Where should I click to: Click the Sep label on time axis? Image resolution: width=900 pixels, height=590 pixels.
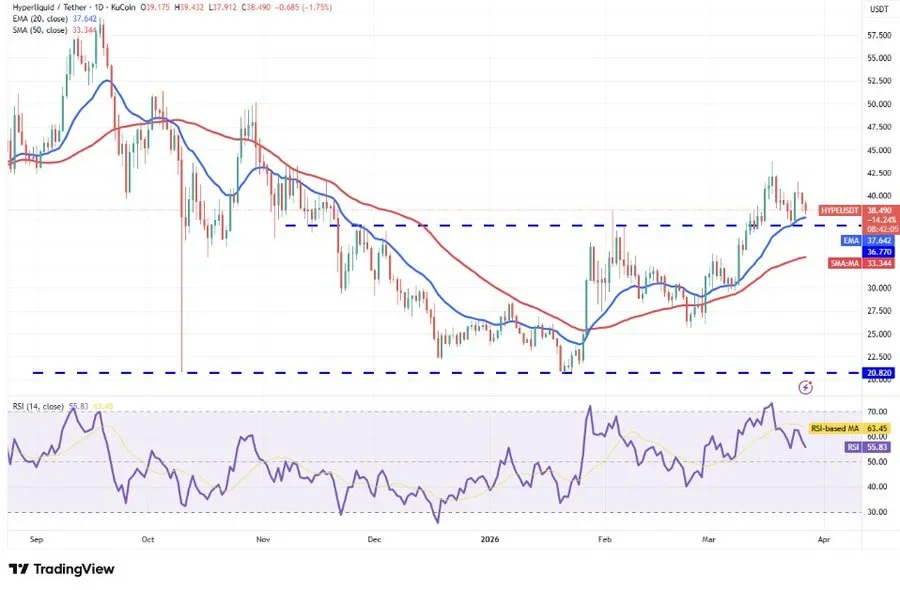pyautogui.click(x=36, y=539)
